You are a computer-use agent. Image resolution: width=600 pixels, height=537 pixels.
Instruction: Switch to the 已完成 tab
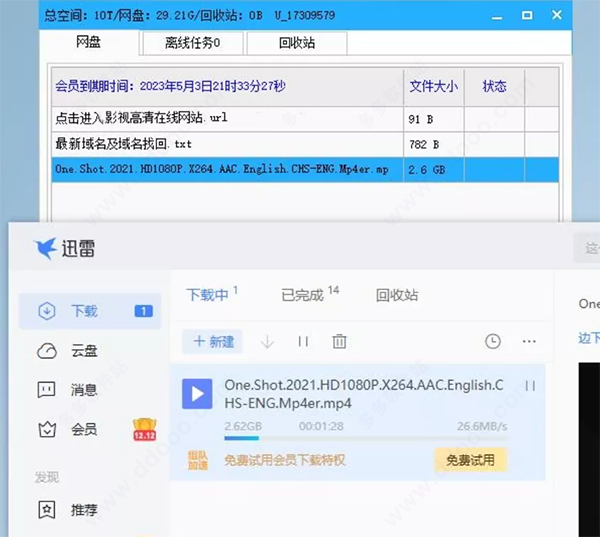[310, 294]
